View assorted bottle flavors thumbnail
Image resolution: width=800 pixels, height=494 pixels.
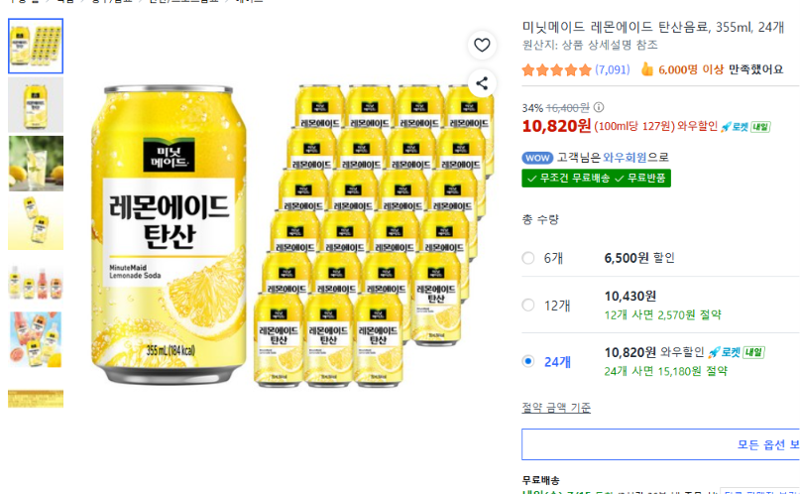(x=36, y=282)
